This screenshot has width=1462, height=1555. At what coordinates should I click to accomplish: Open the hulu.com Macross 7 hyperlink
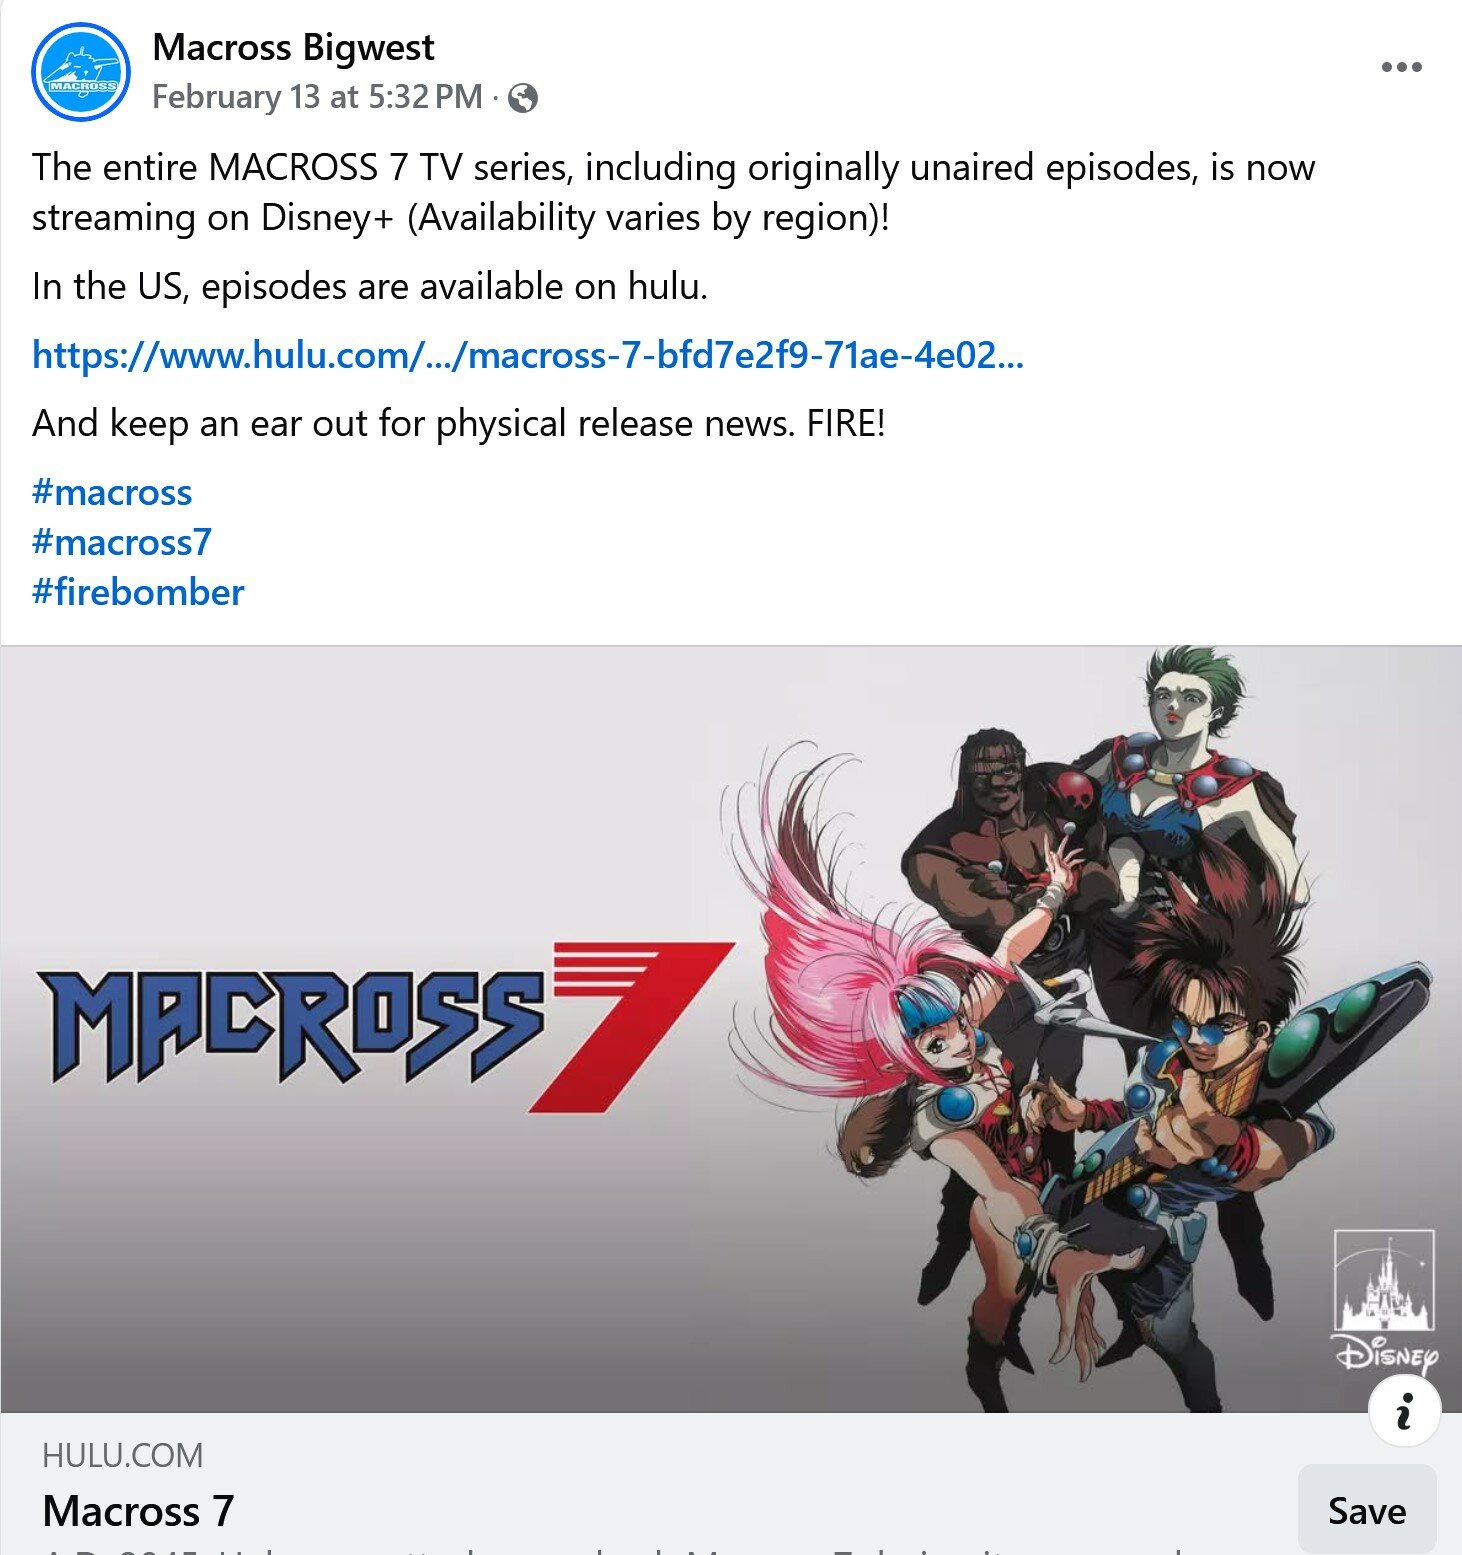(528, 355)
